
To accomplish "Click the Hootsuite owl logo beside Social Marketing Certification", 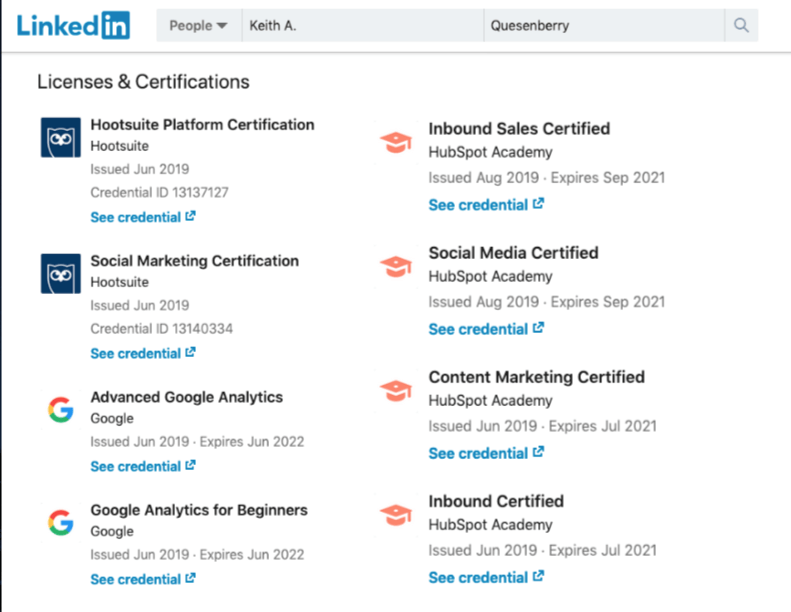I will [x=61, y=273].
